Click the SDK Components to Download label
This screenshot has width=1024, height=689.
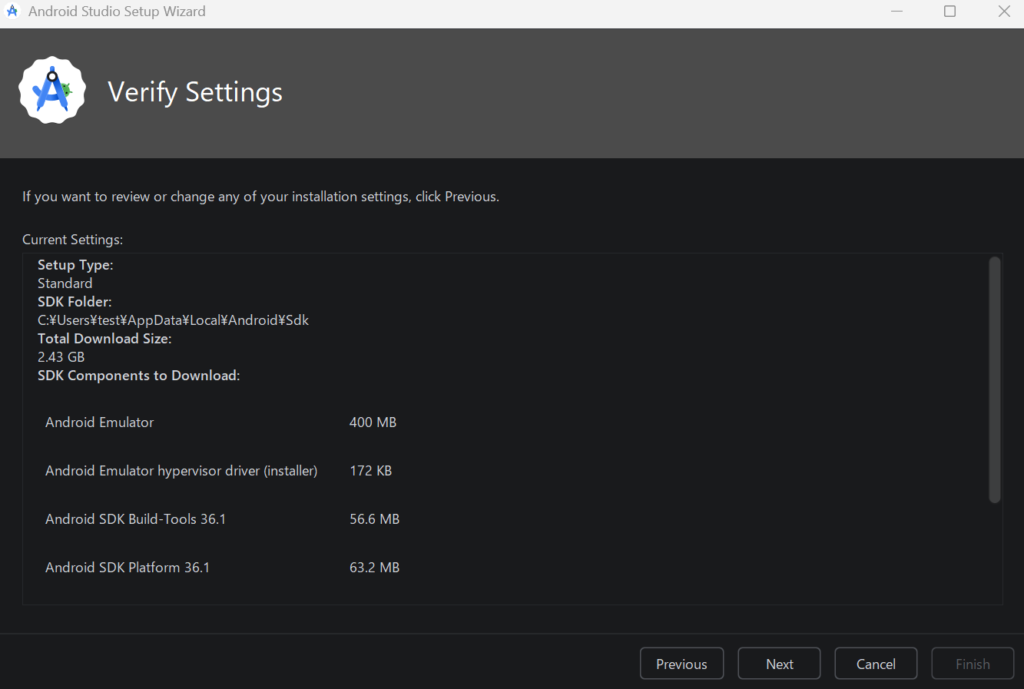(x=138, y=375)
